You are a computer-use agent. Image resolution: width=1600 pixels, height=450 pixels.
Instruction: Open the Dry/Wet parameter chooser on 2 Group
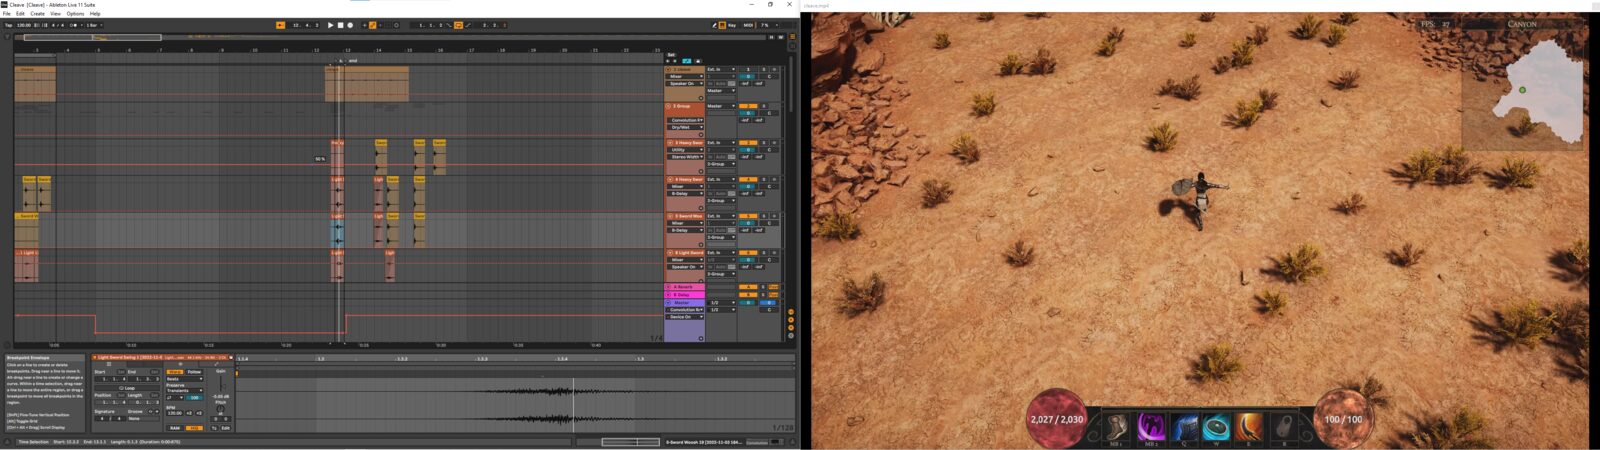pos(685,127)
